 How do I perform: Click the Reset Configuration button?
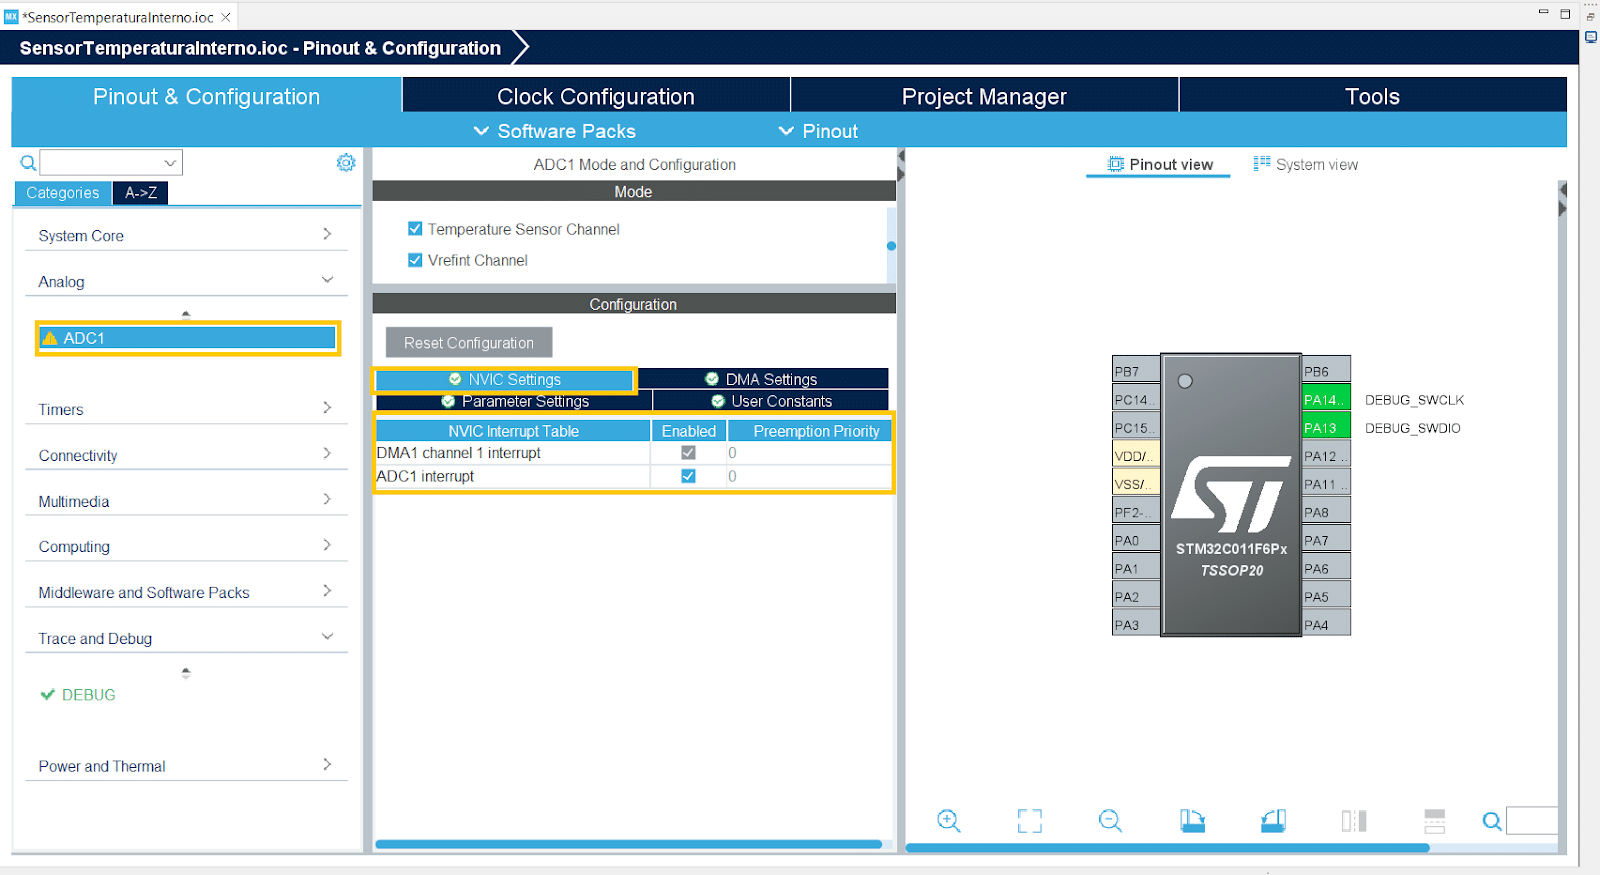(468, 343)
